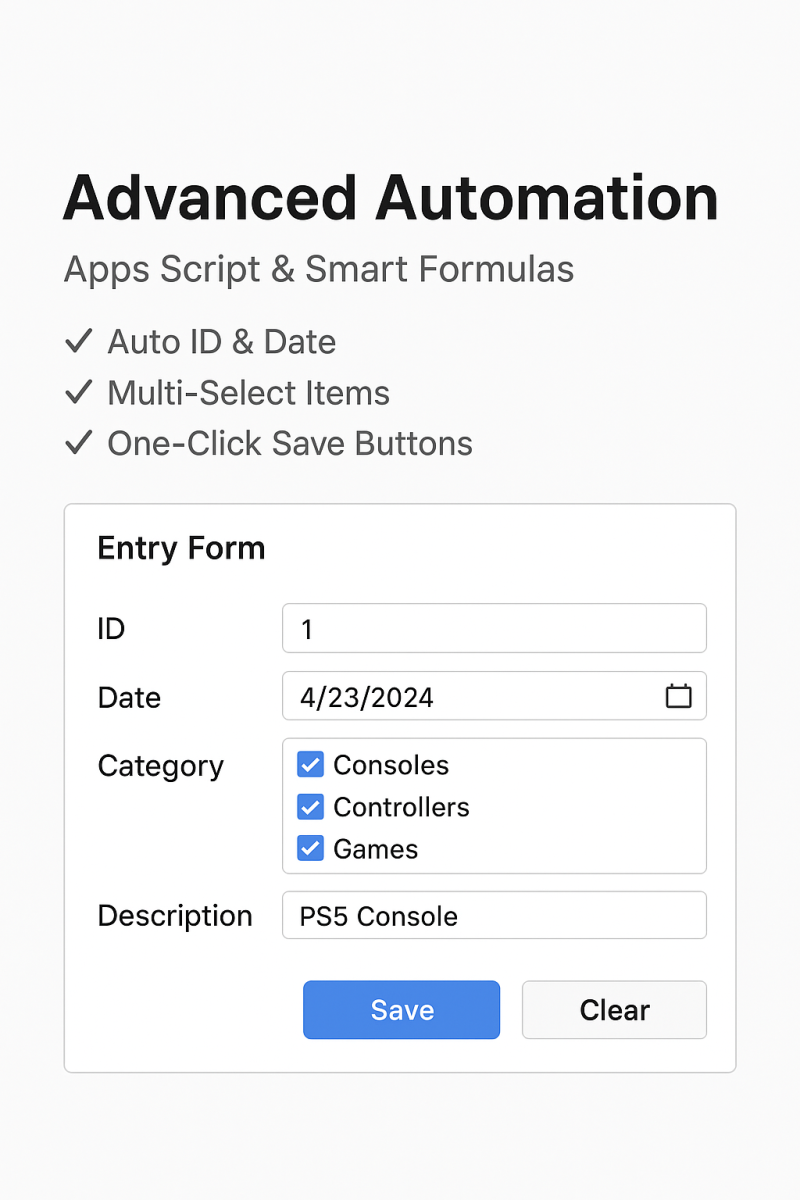The image size is (800, 1200).
Task: Click the ID field label
Action: [111, 629]
